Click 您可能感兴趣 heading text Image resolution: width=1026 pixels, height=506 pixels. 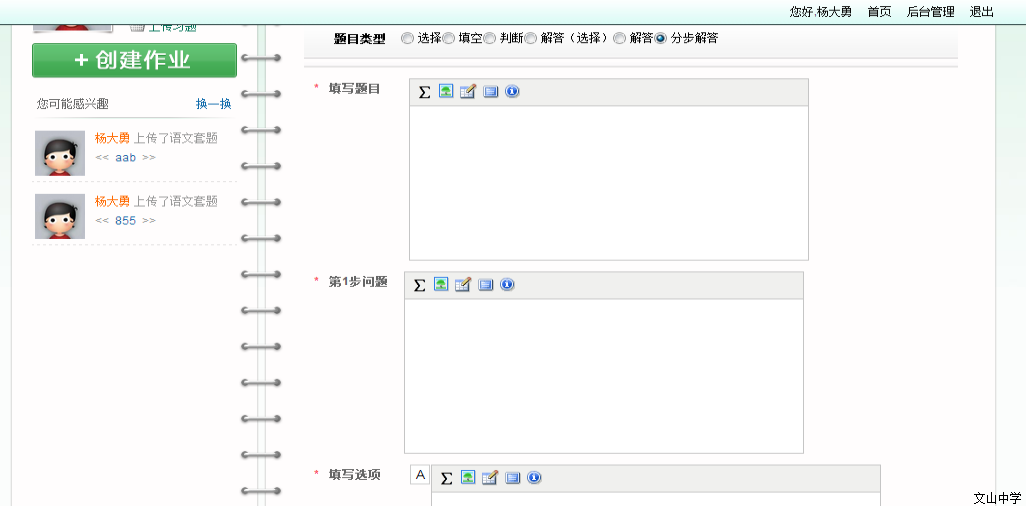click(x=73, y=104)
